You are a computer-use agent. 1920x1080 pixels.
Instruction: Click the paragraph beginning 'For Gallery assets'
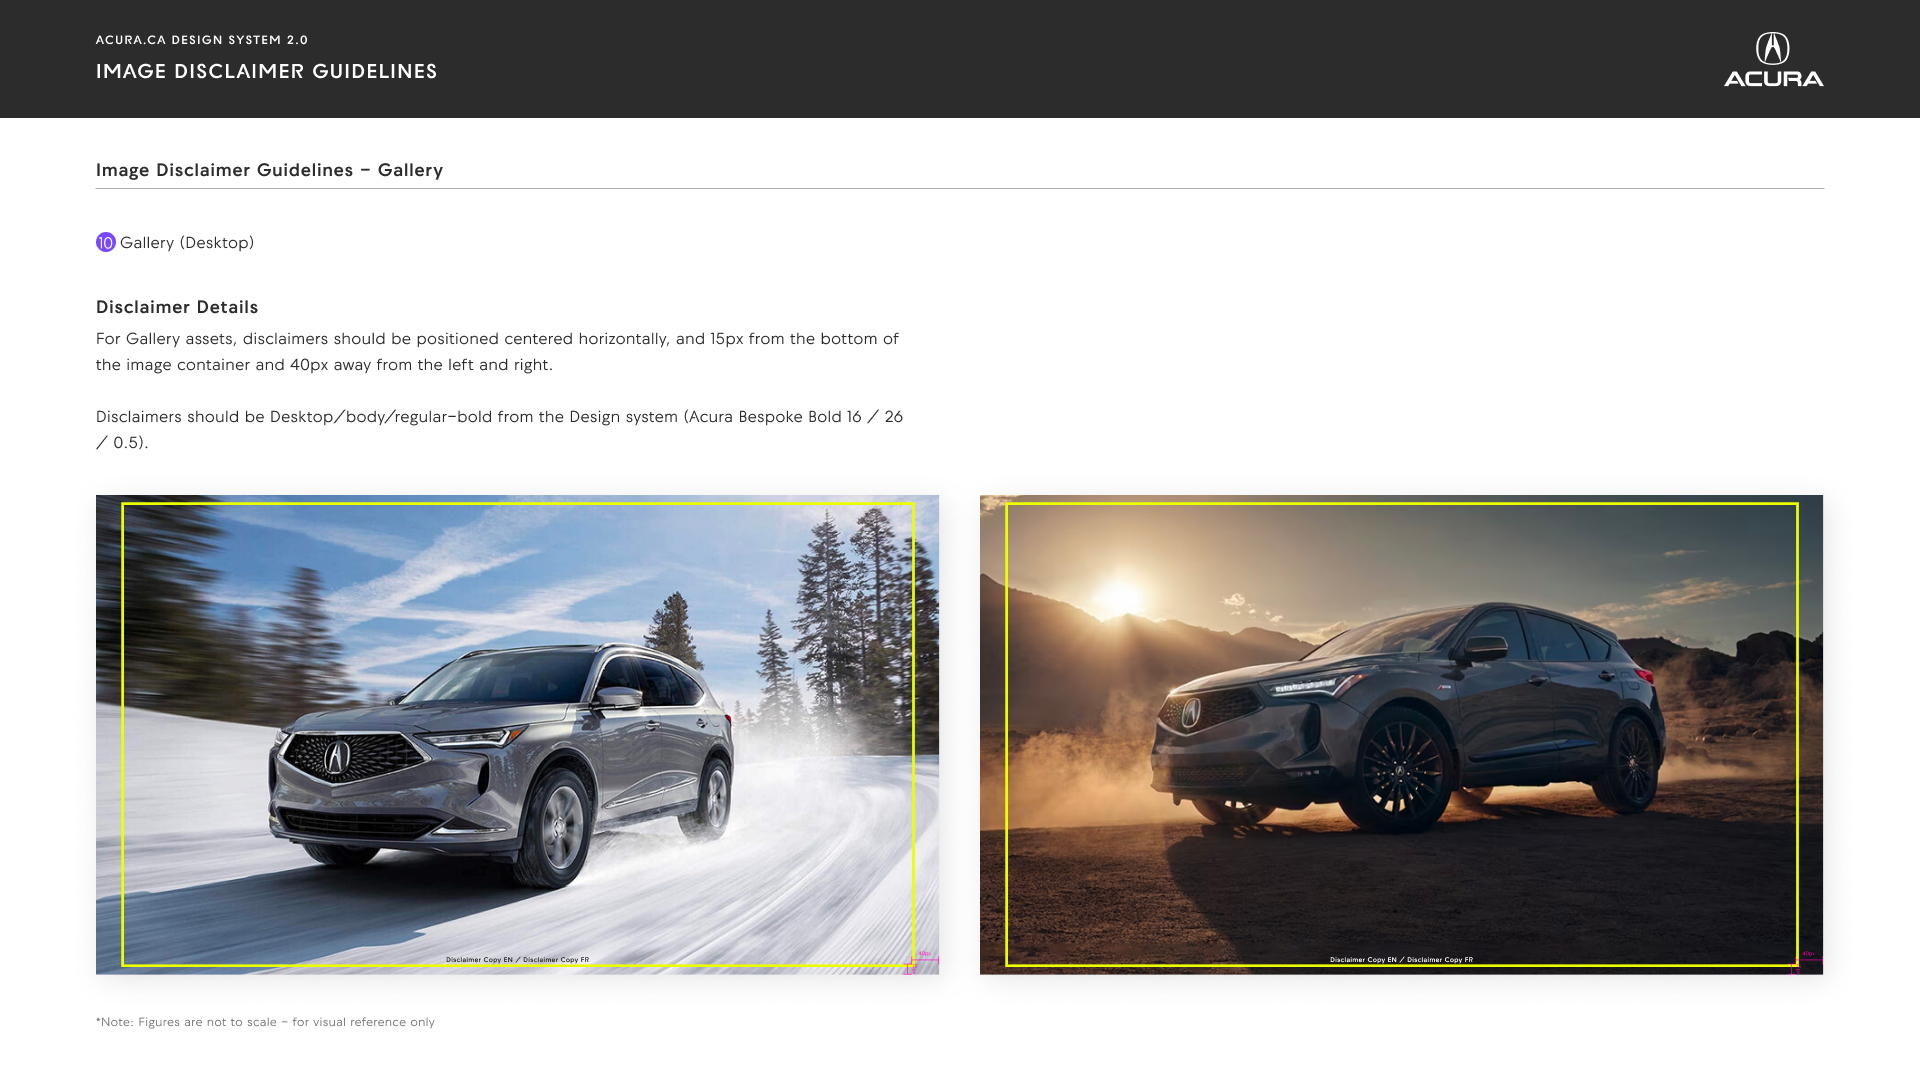click(497, 351)
